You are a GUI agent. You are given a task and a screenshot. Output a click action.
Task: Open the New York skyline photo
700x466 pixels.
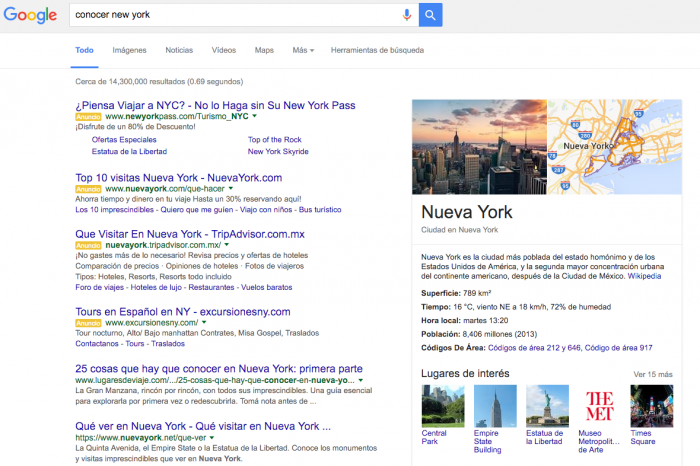[x=479, y=146]
